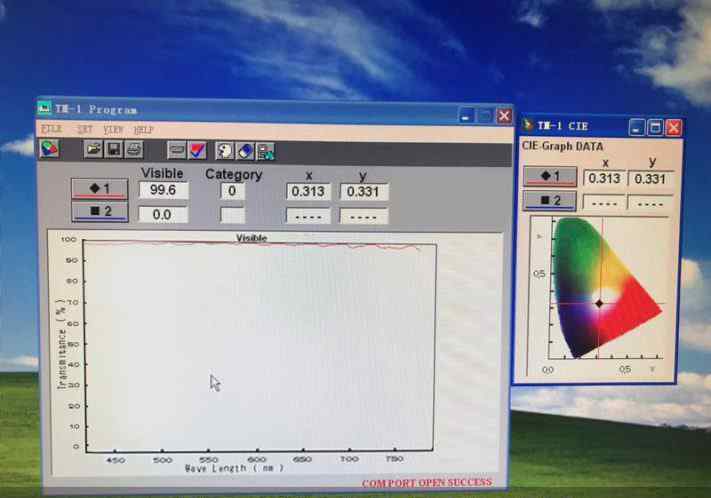The width and height of the screenshot is (711, 498).
Task: Click the red checkmark measure icon
Action: click(x=197, y=150)
